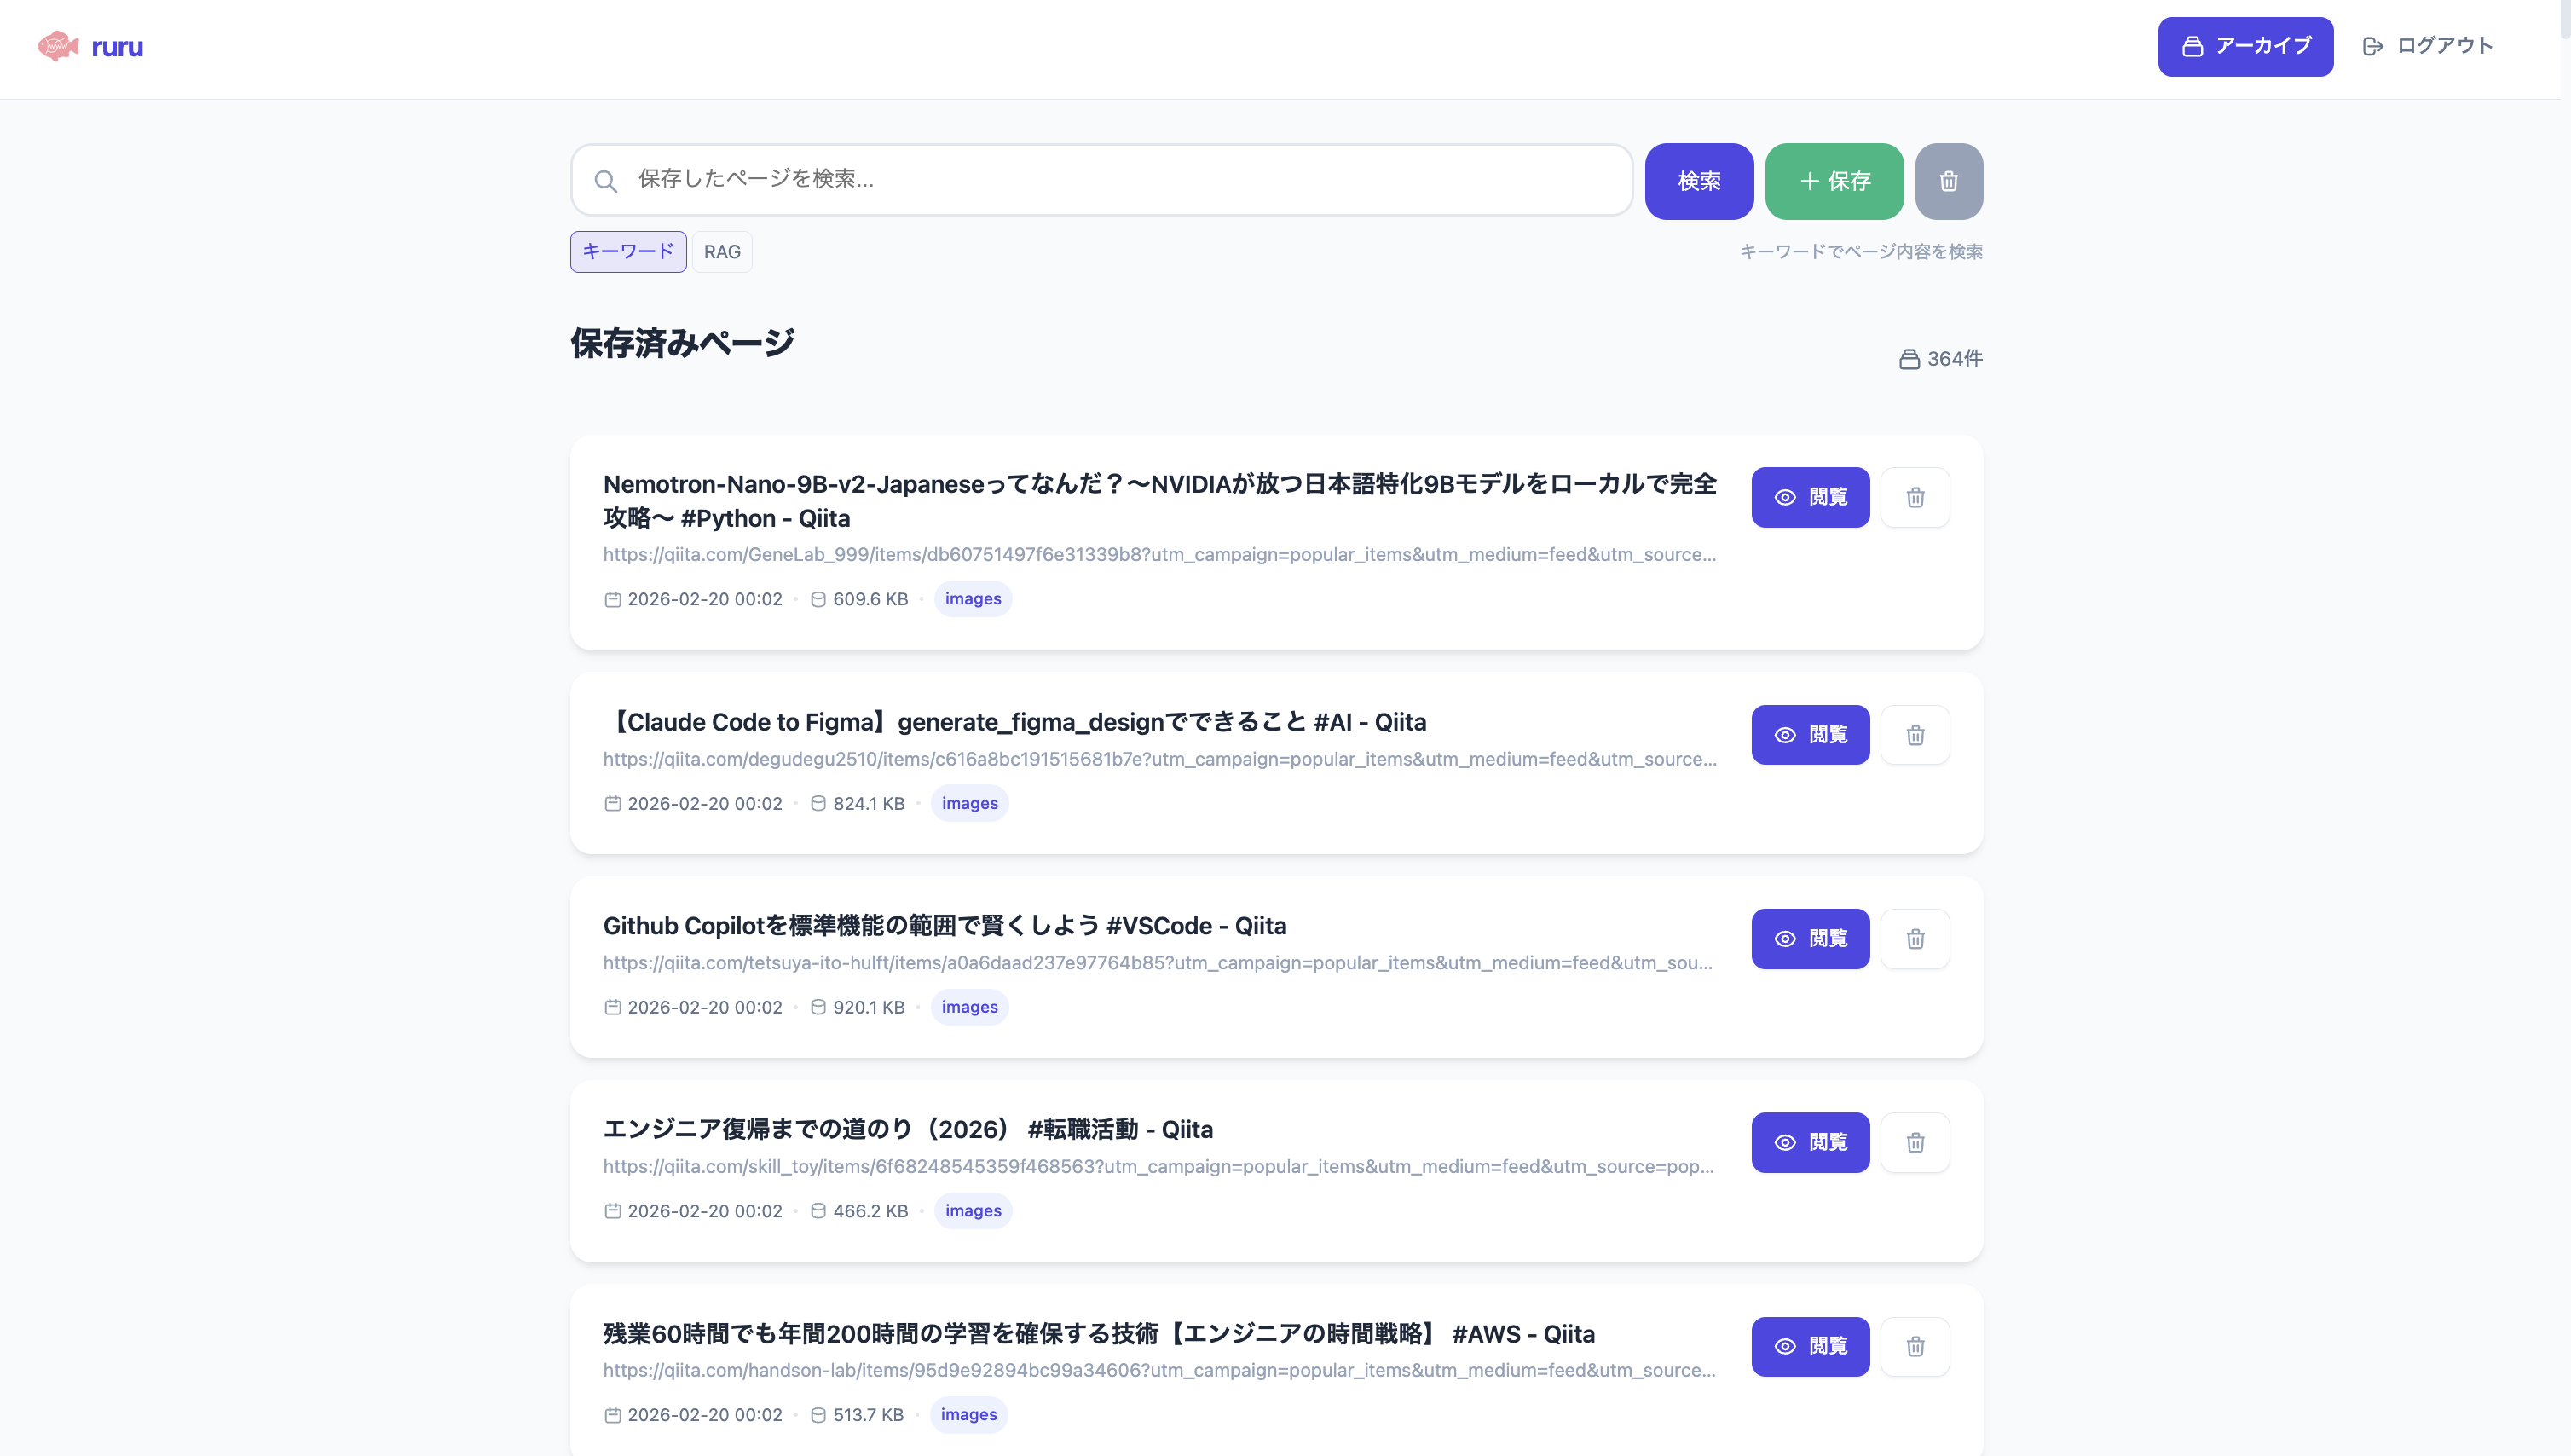The height and width of the screenshot is (1456, 2571).
Task: Click the images tag on the 残業60時間 article
Action: [x=967, y=1414]
